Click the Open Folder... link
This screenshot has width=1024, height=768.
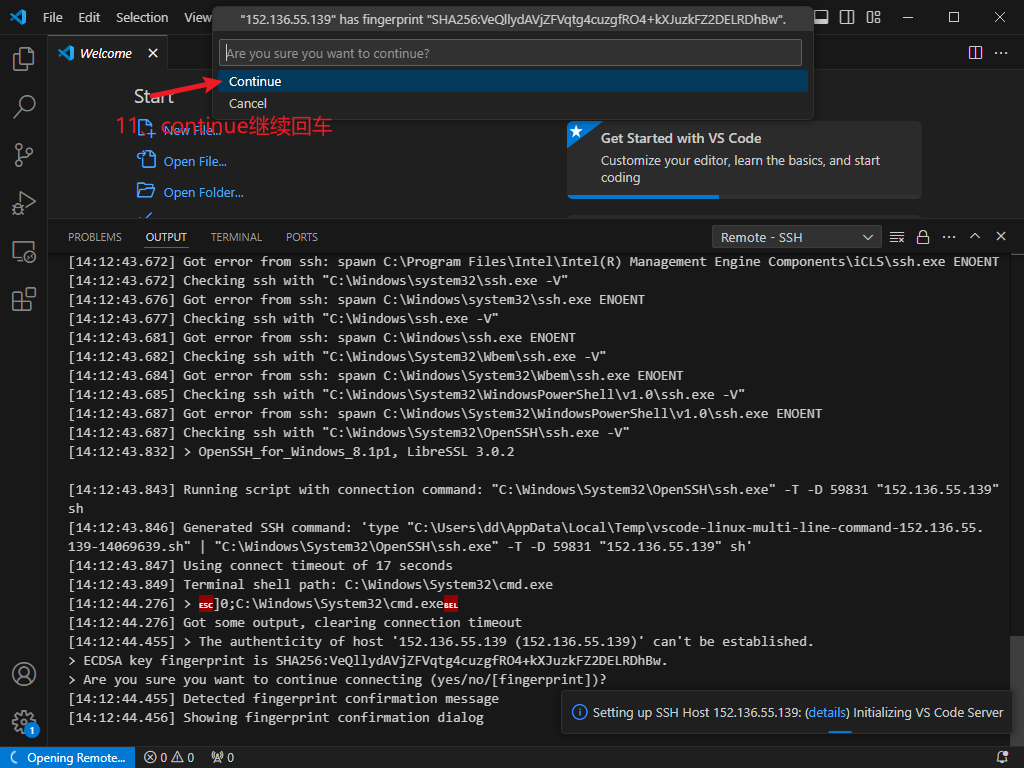[203, 193]
